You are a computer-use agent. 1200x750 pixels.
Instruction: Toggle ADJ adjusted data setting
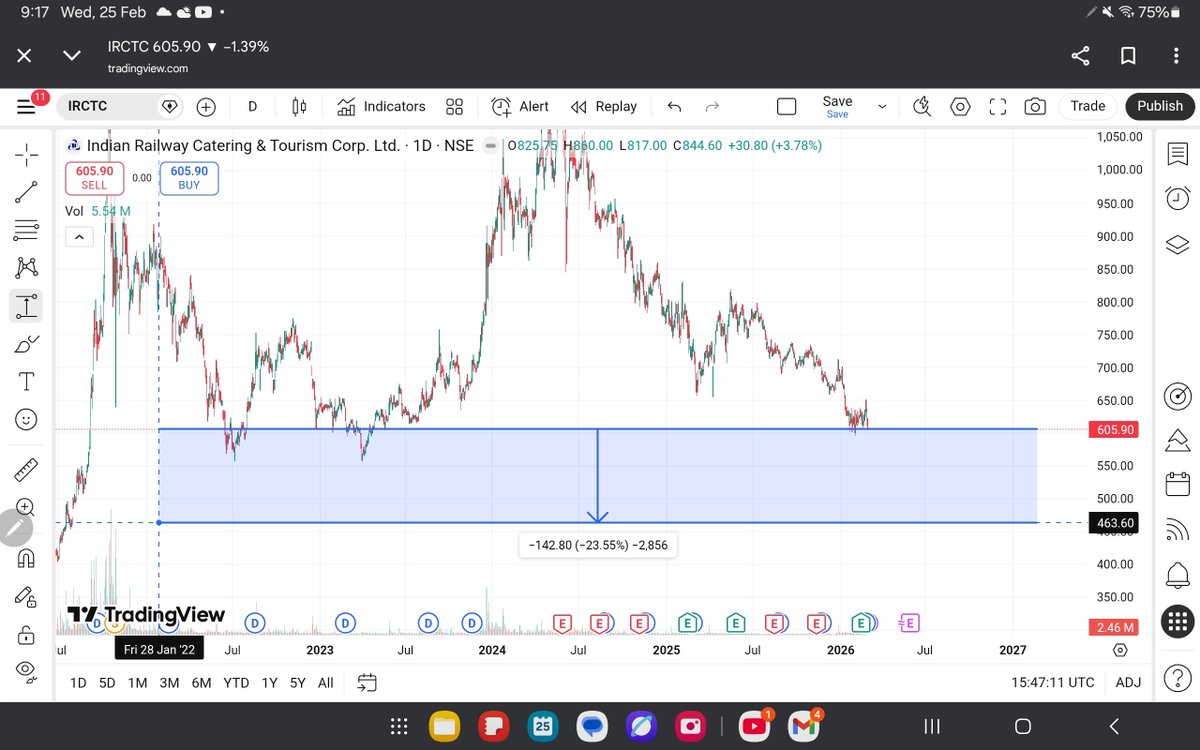(1128, 683)
